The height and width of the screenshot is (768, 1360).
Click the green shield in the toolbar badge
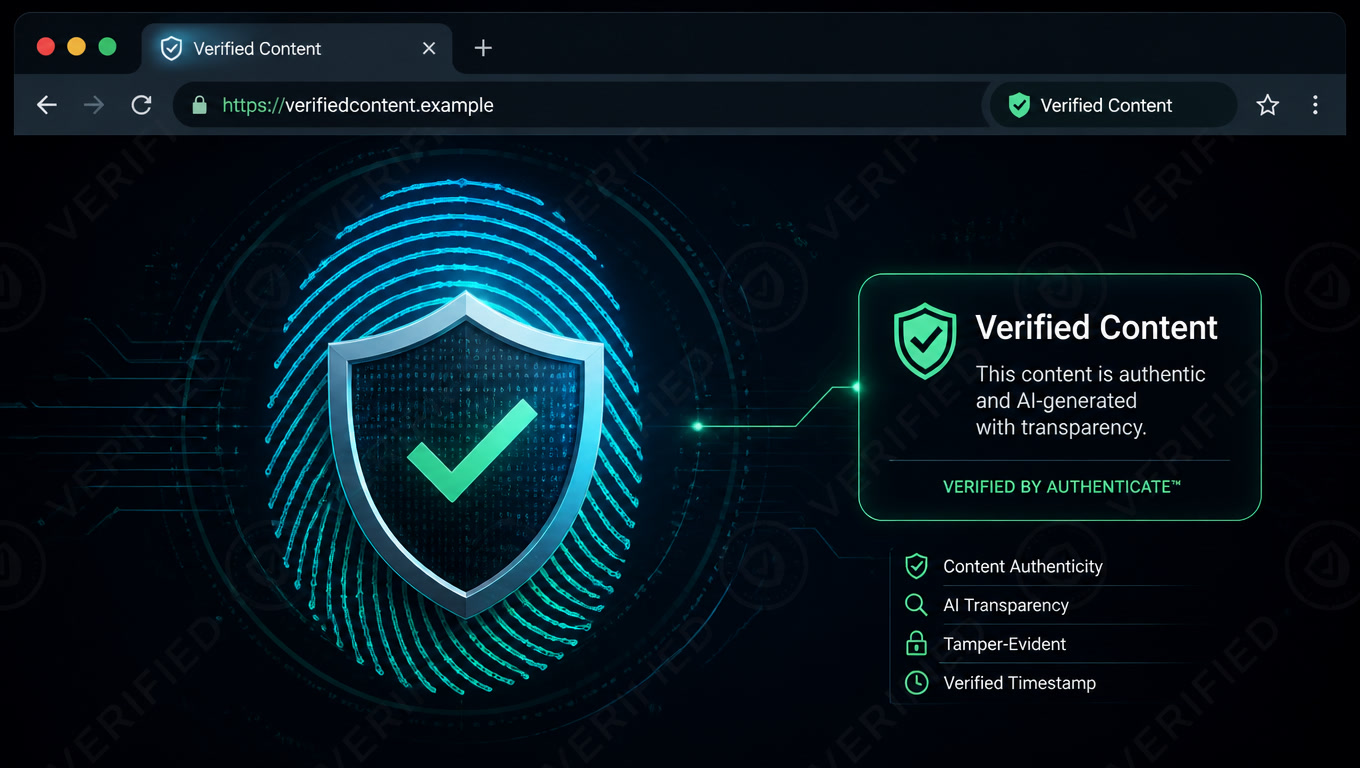coord(1019,105)
